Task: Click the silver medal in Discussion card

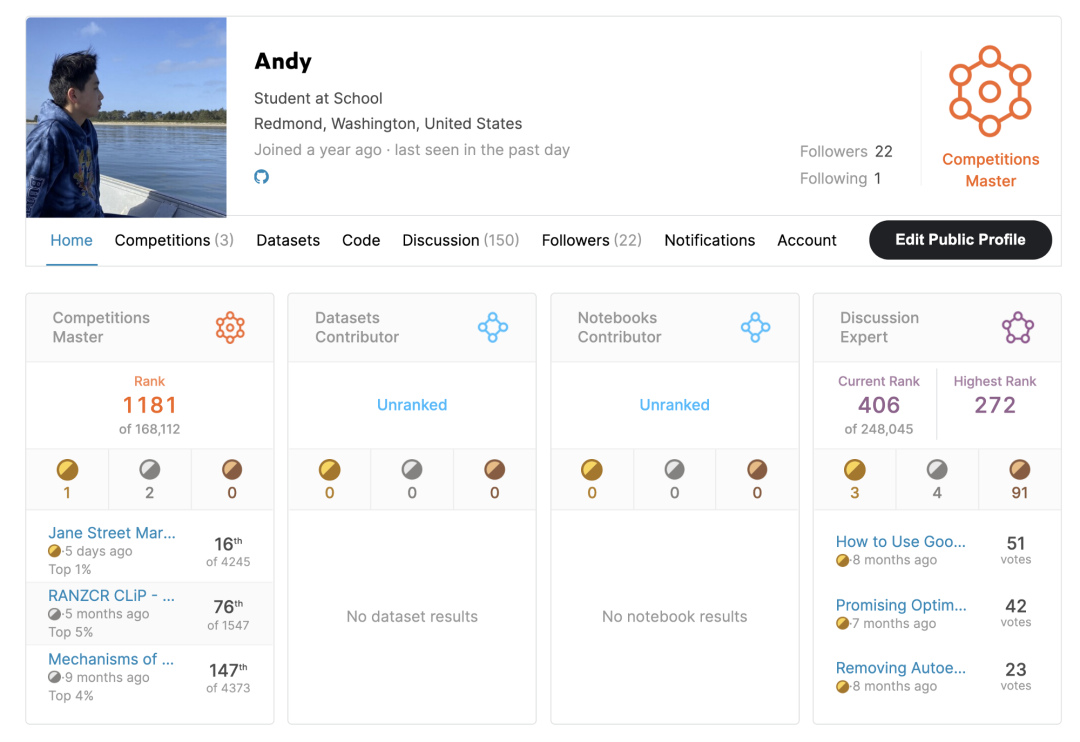Action: pyautogui.click(x=936, y=470)
